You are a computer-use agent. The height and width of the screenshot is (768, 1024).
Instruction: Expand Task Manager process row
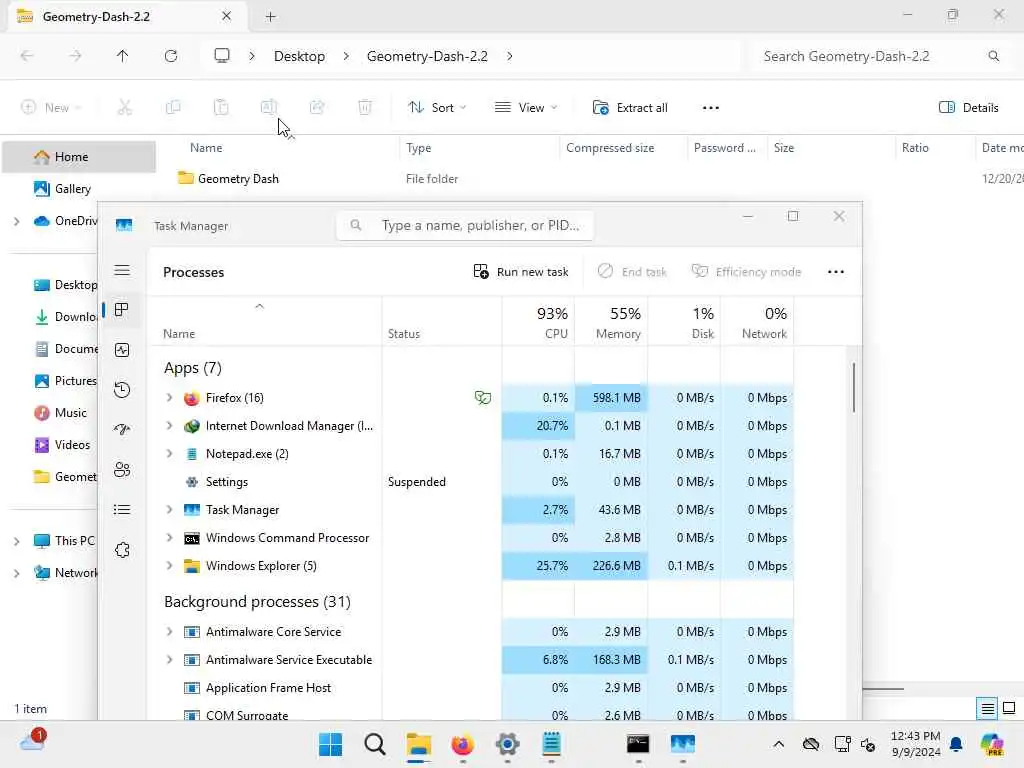[x=169, y=509]
